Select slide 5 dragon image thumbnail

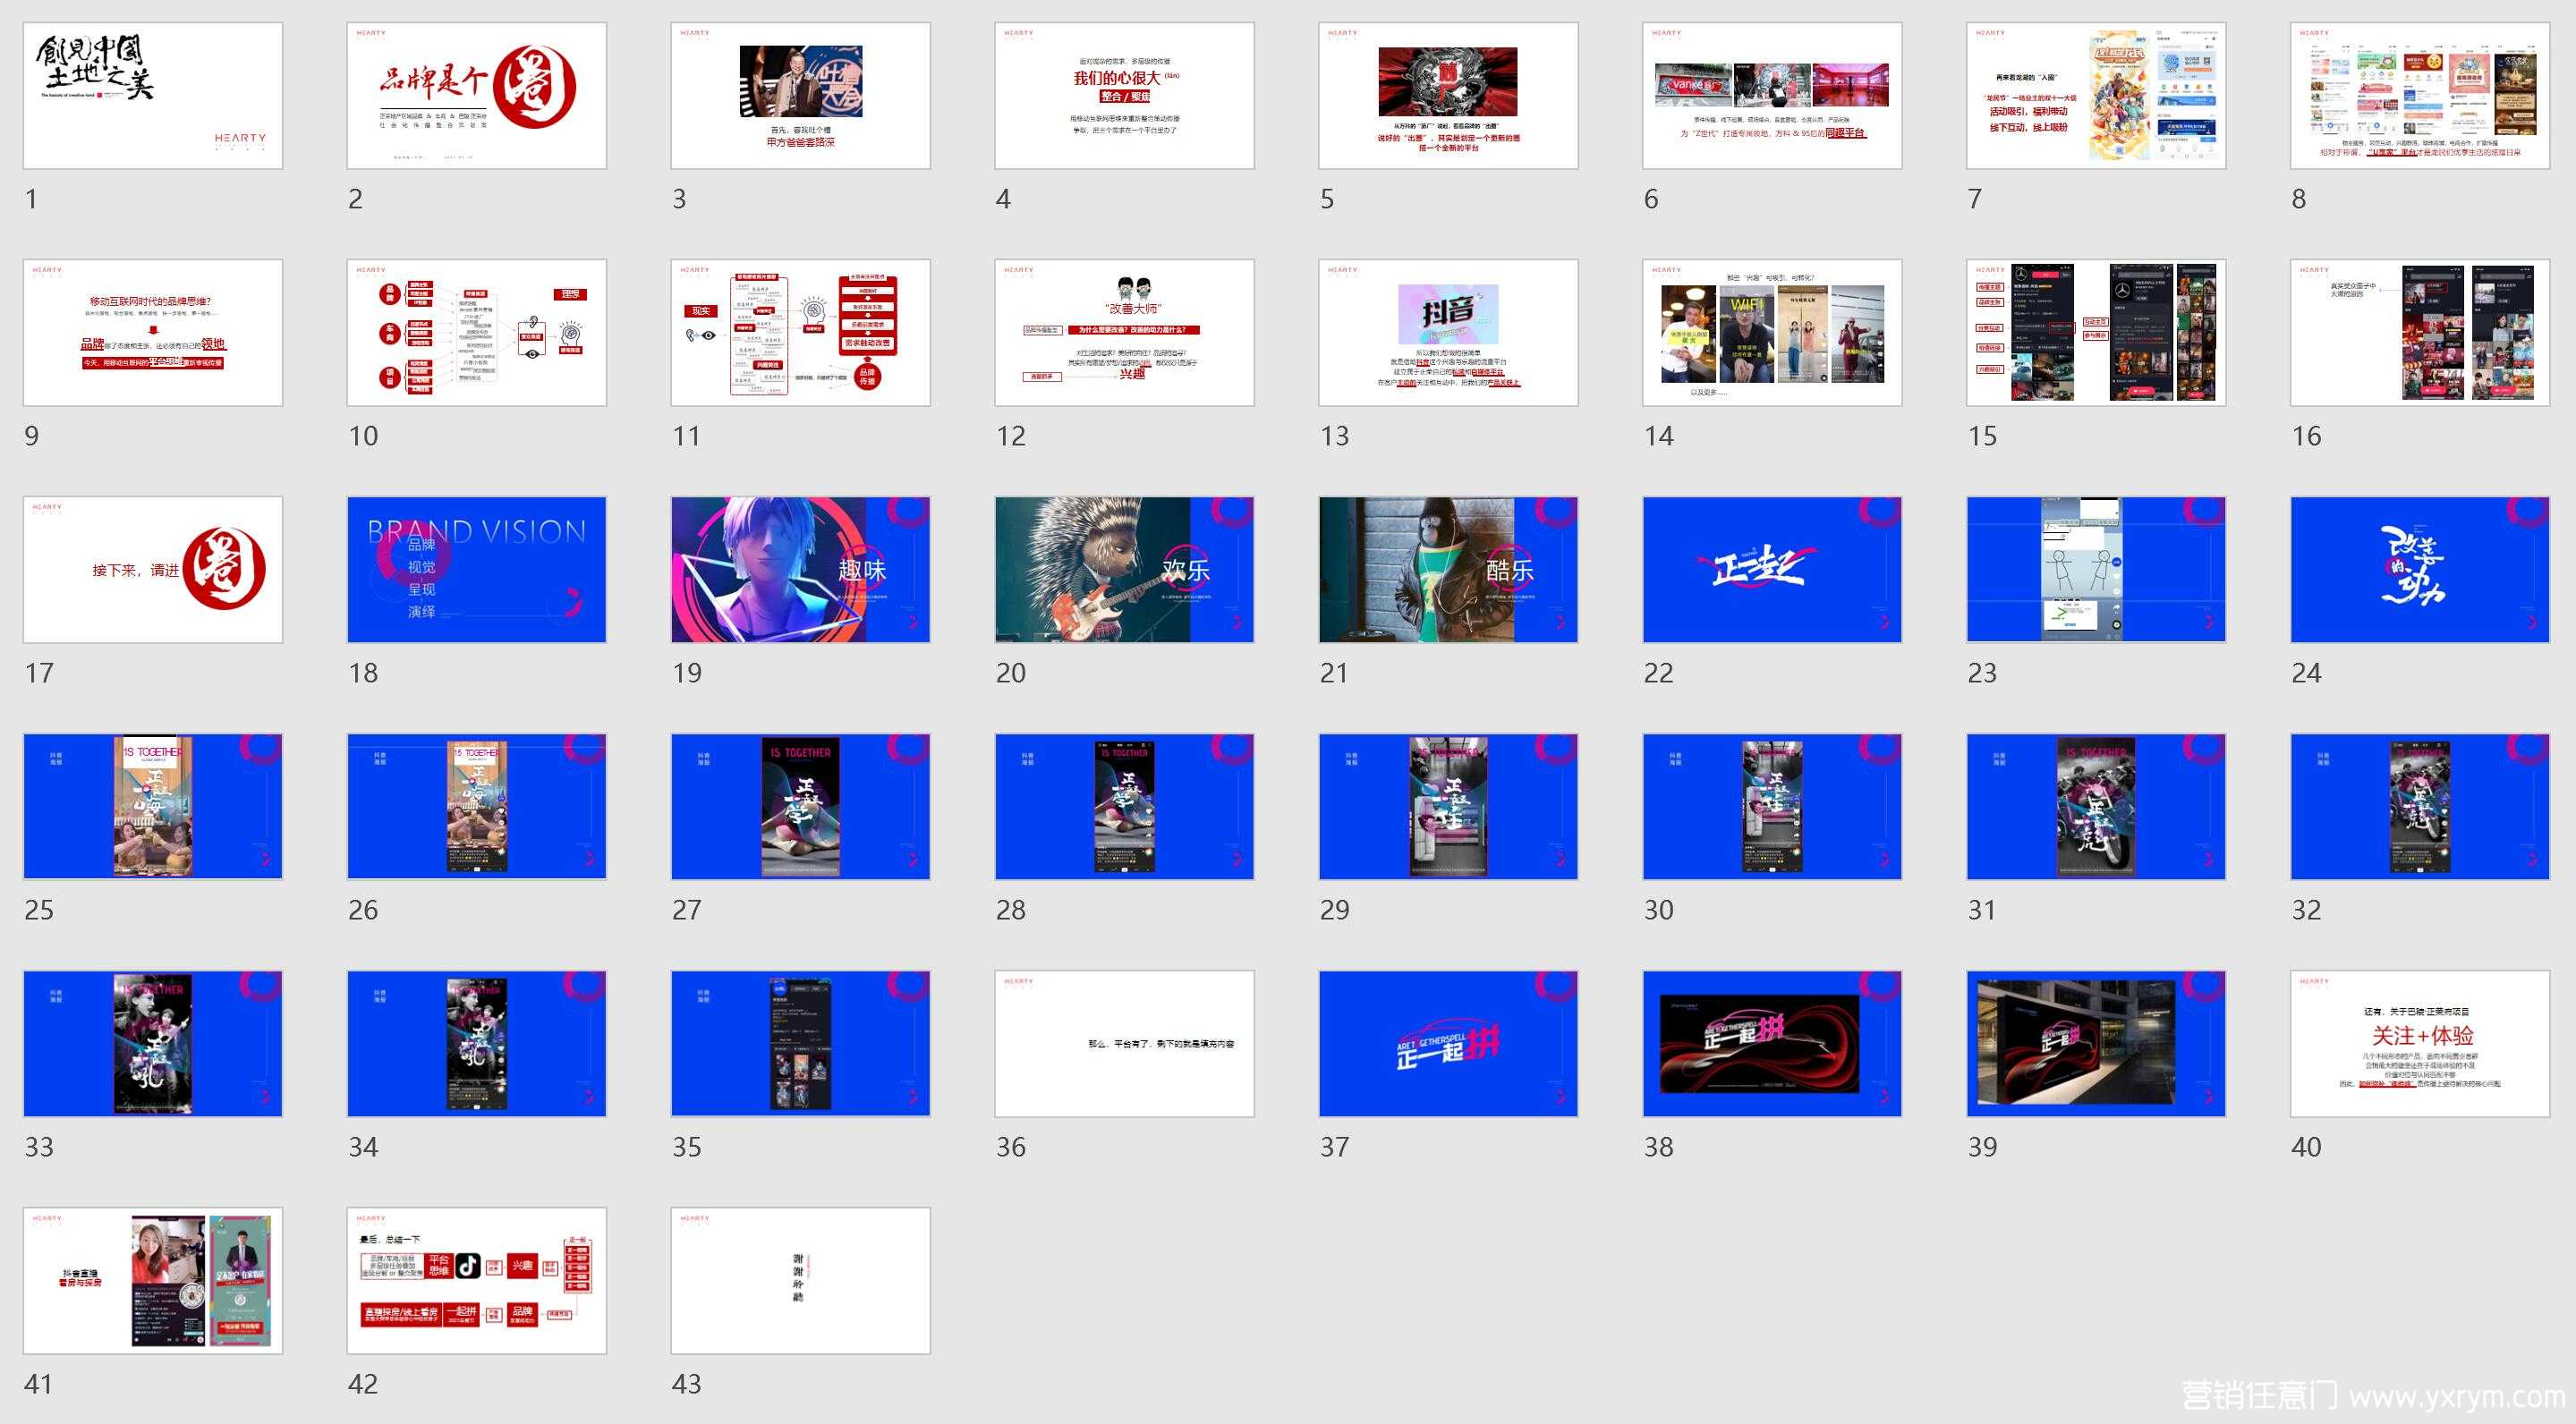tap(1449, 96)
